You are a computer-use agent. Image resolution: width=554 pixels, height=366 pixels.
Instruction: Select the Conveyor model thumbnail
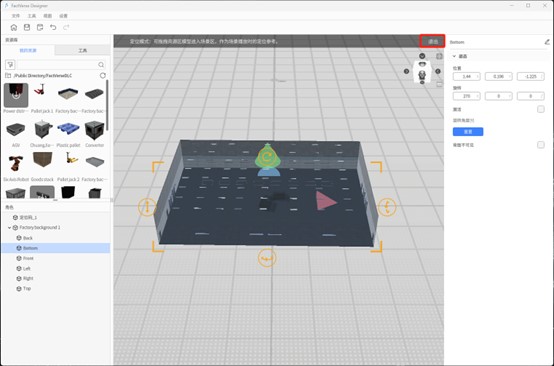95,130
